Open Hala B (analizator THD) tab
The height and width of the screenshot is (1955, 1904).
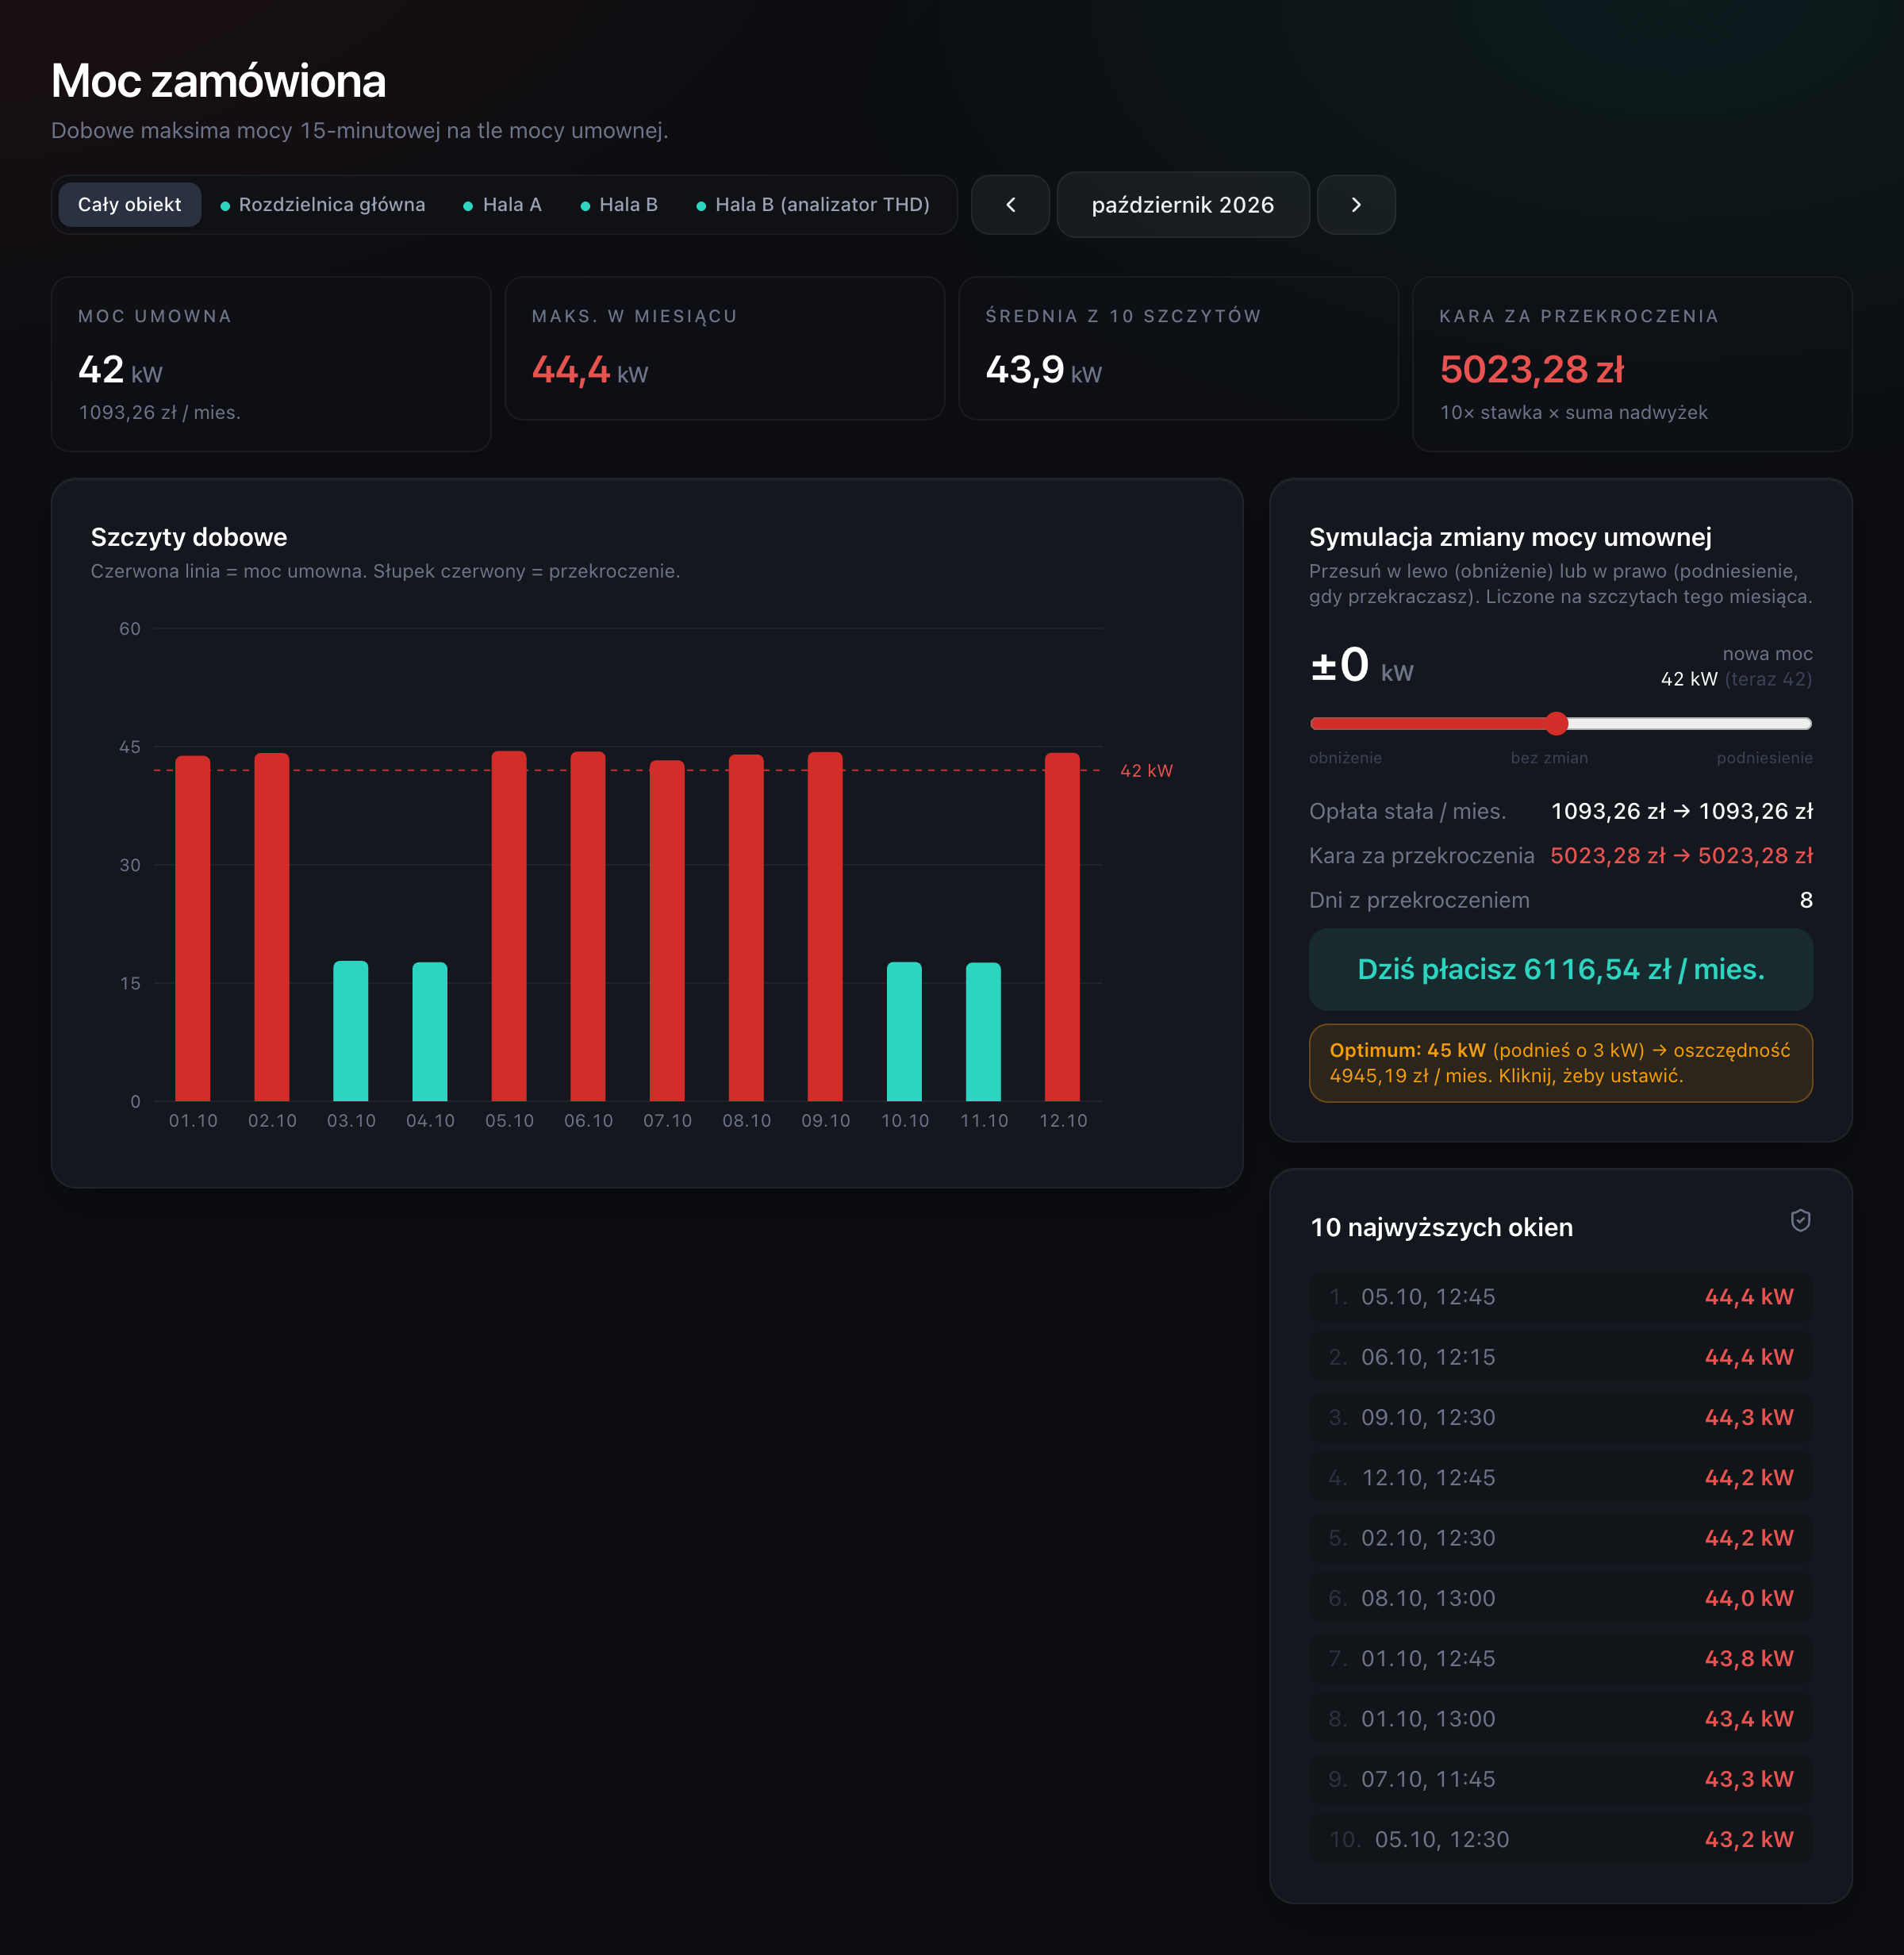coord(813,205)
